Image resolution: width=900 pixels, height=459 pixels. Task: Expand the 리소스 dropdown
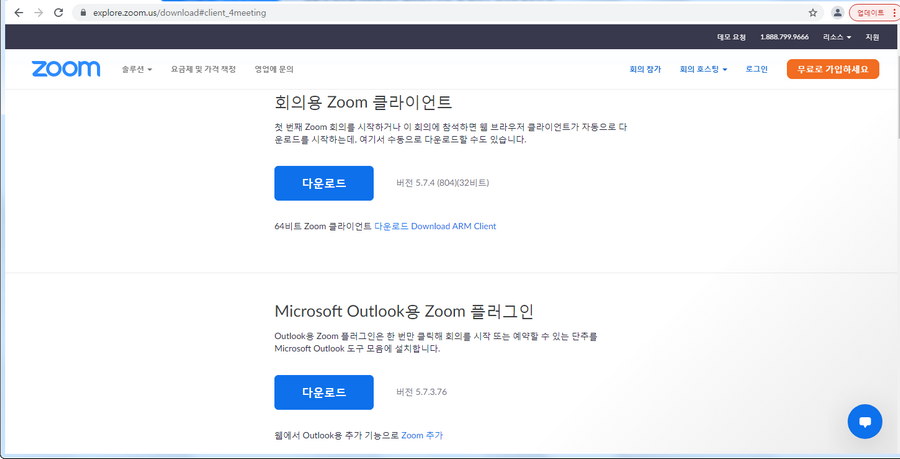(x=837, y=37)
